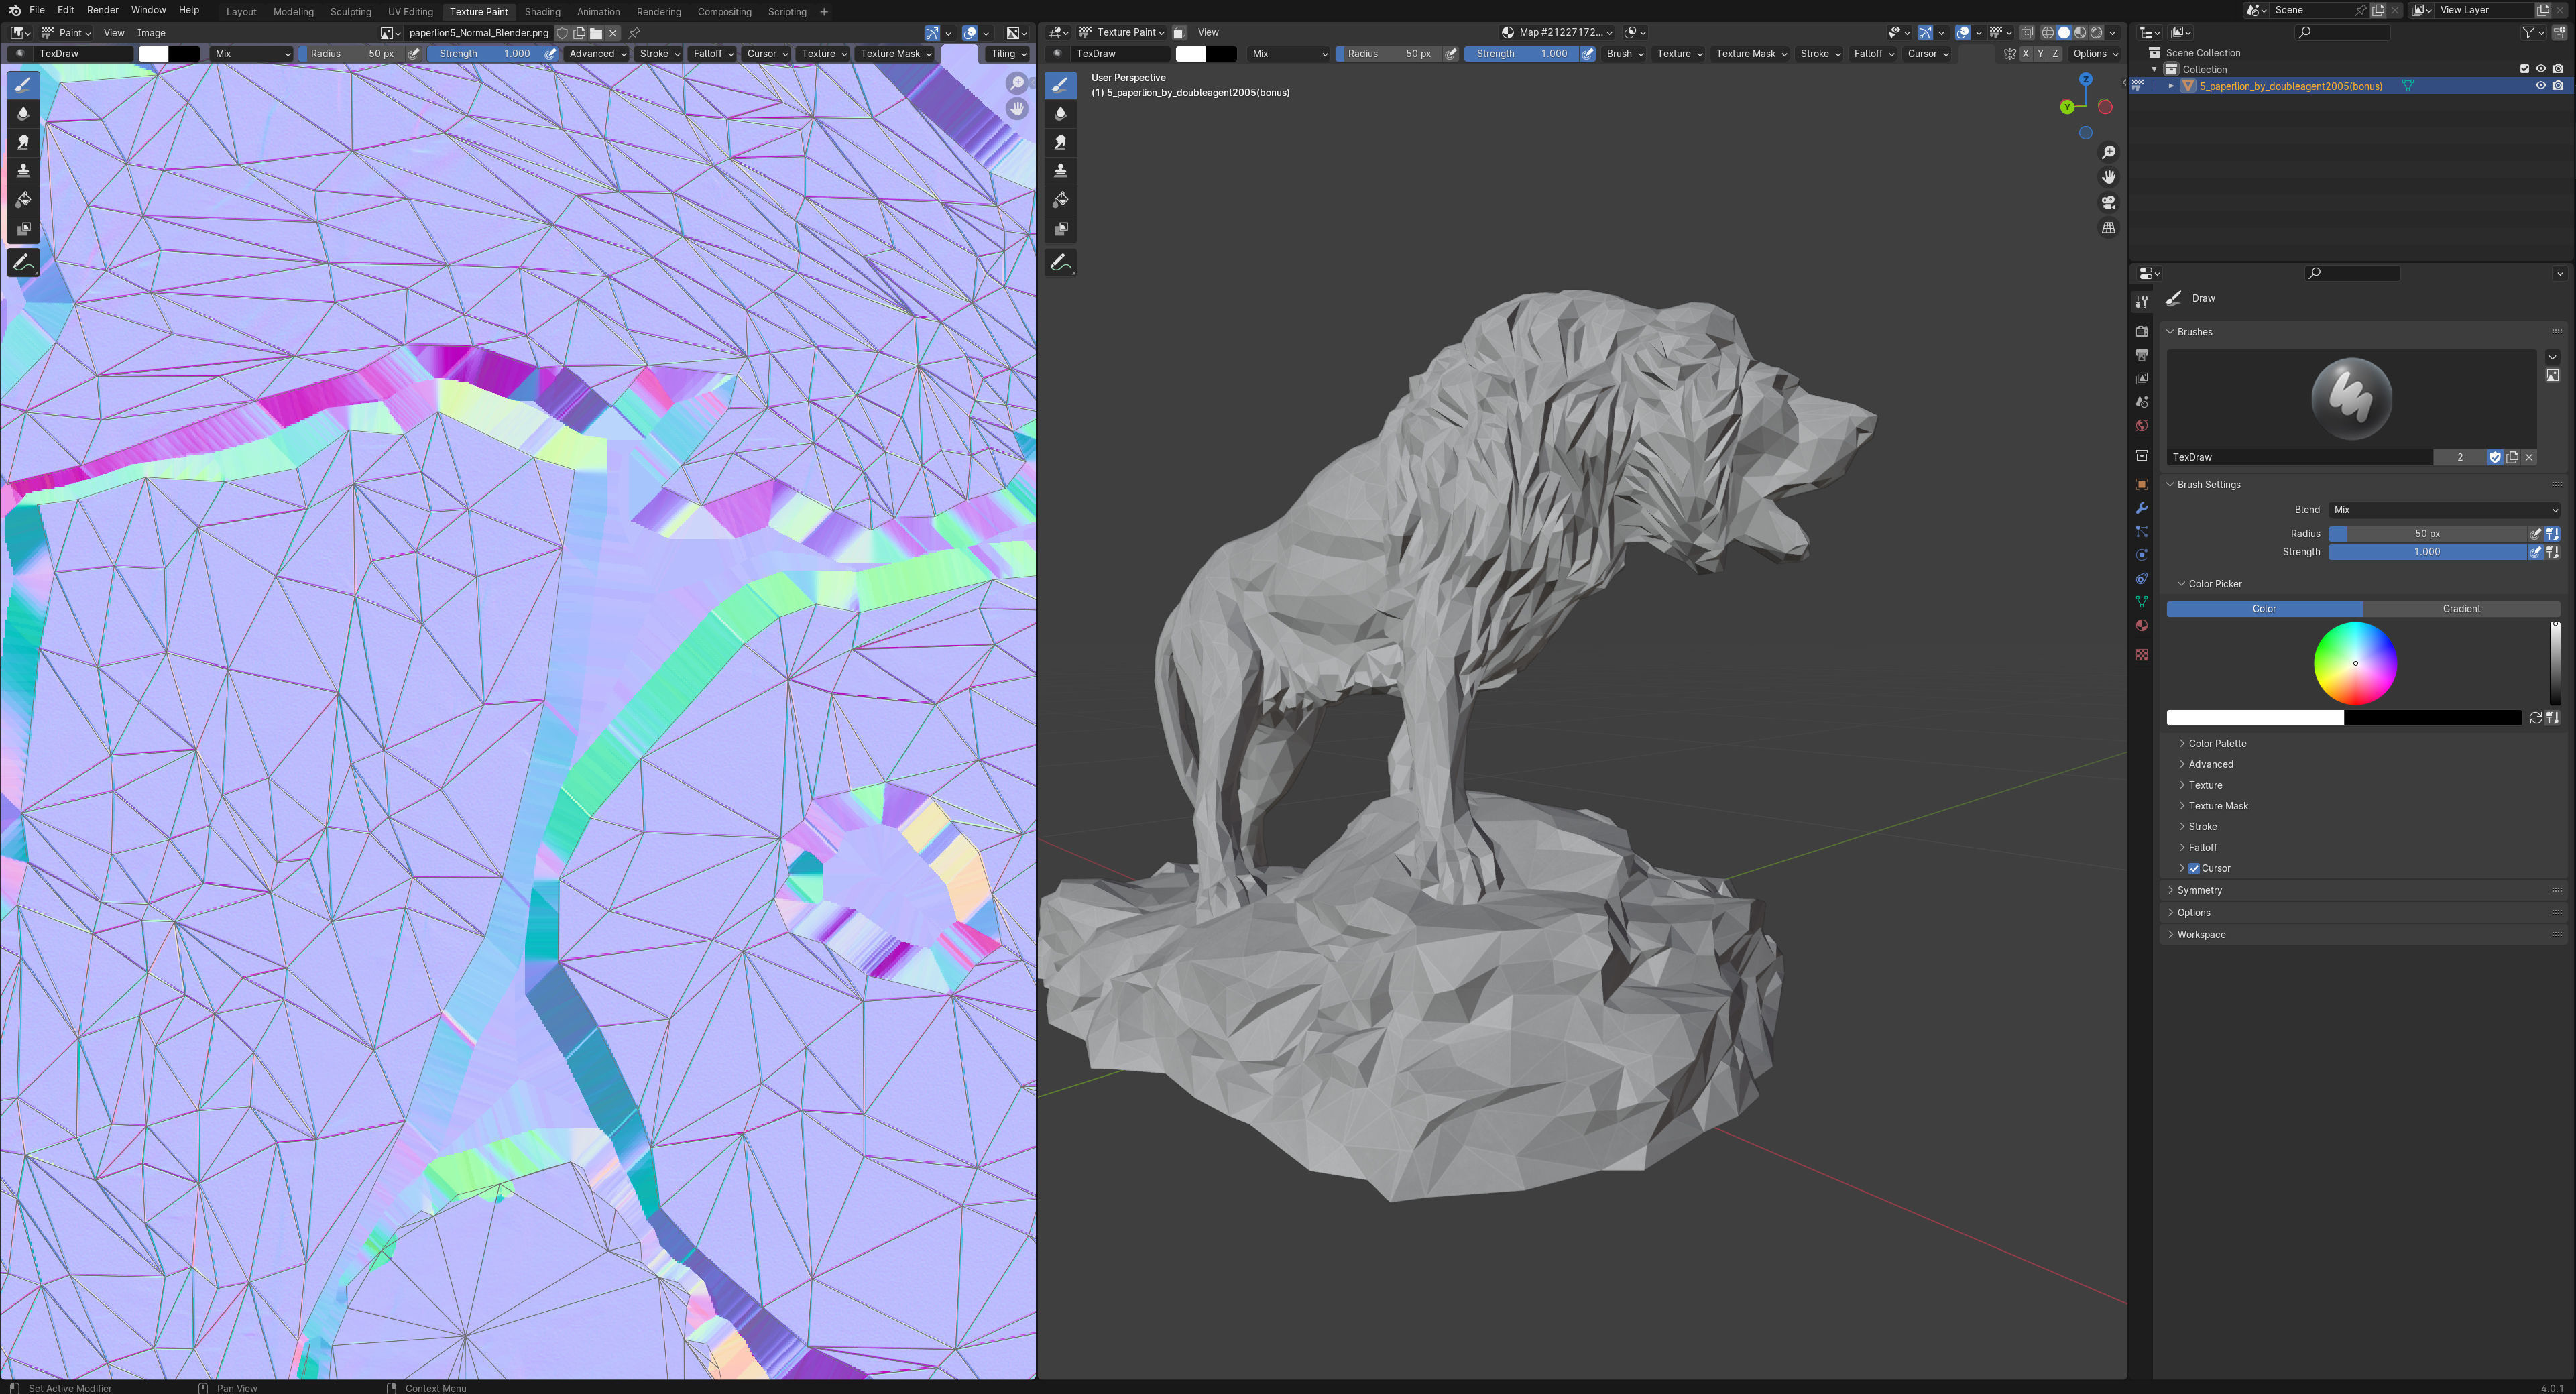Expand the Color Palette subpanel
Screen dimensions: 2576x1394
pyautogui.click(x=2217, y=744)
